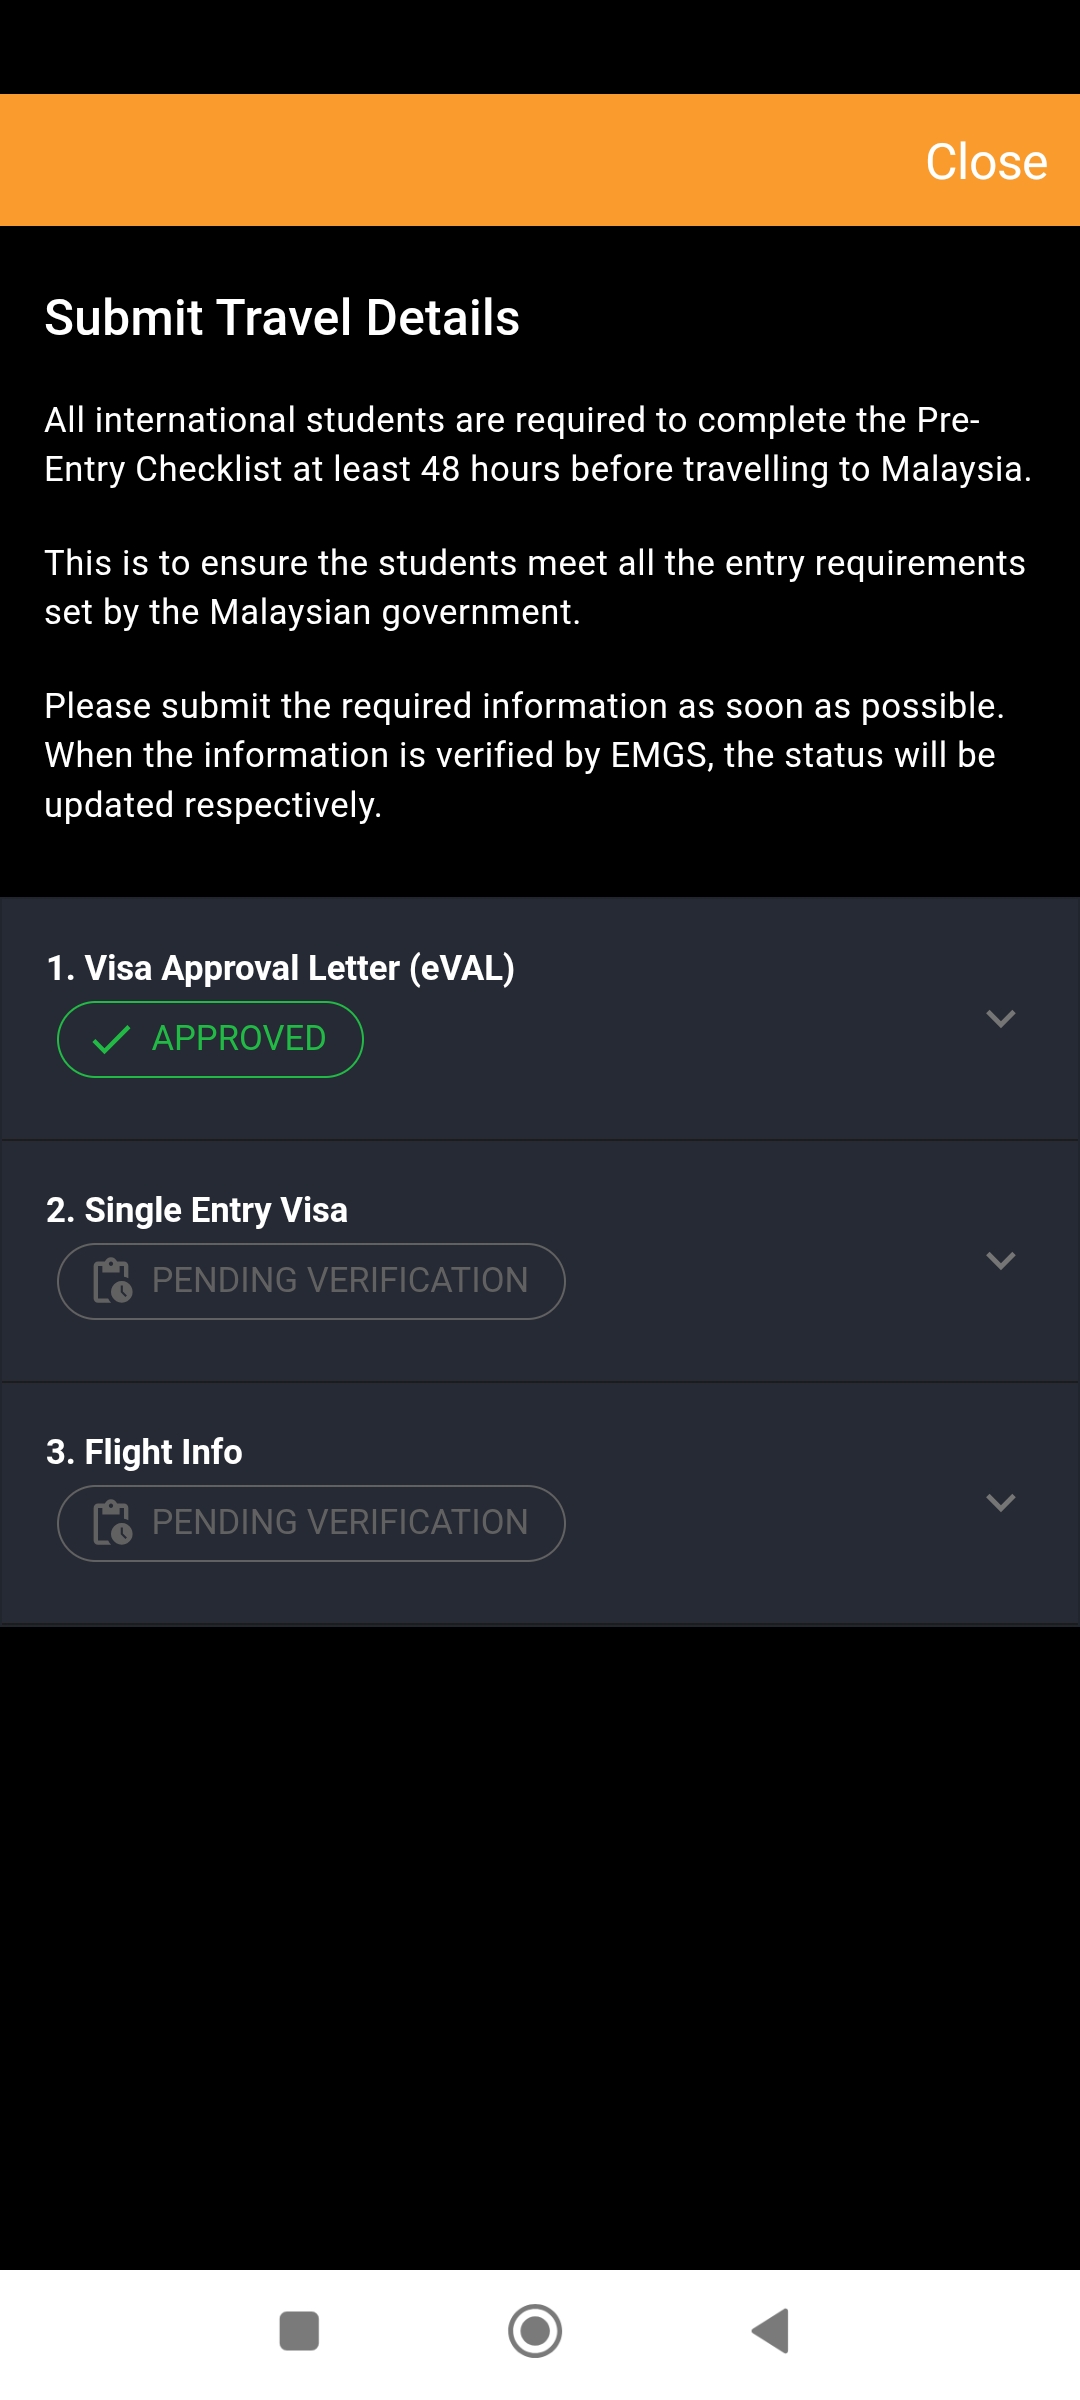Tap the Submit Travel Details heading
The width and height of the screenshot is (1080, 2400).
282,318
